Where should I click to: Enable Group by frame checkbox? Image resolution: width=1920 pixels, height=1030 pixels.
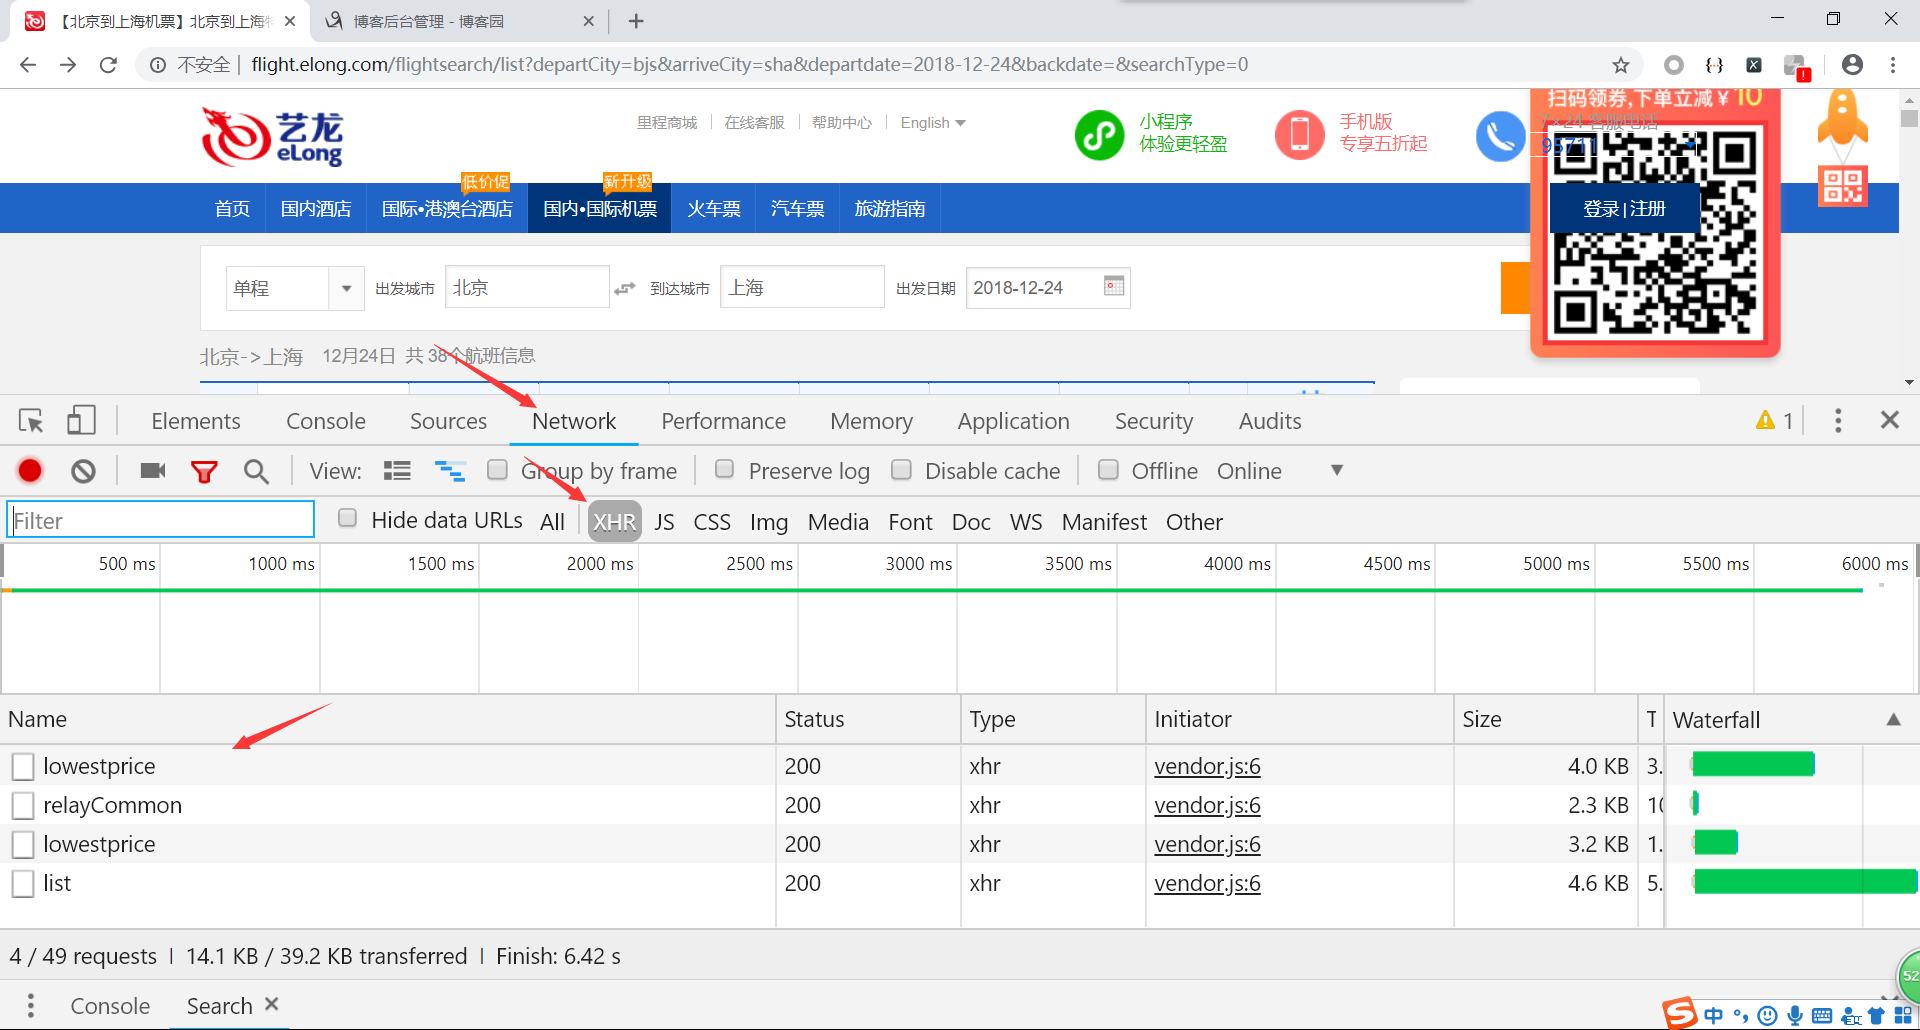[x=497, y=470]
